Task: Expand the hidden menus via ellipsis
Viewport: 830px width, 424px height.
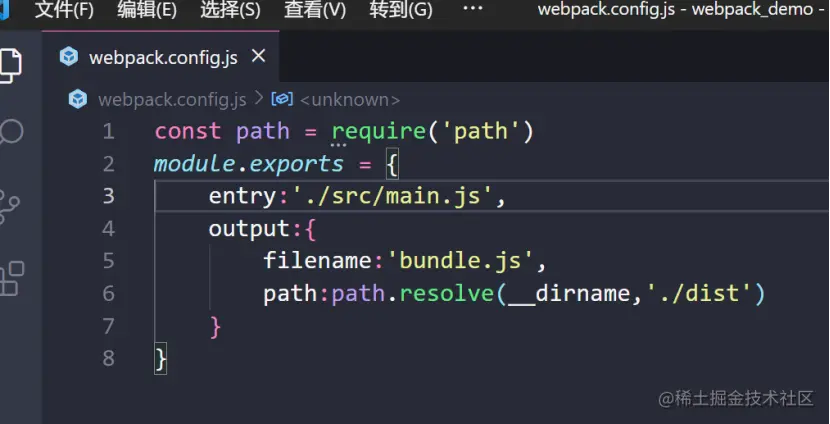Action: (x=472, y=8)
